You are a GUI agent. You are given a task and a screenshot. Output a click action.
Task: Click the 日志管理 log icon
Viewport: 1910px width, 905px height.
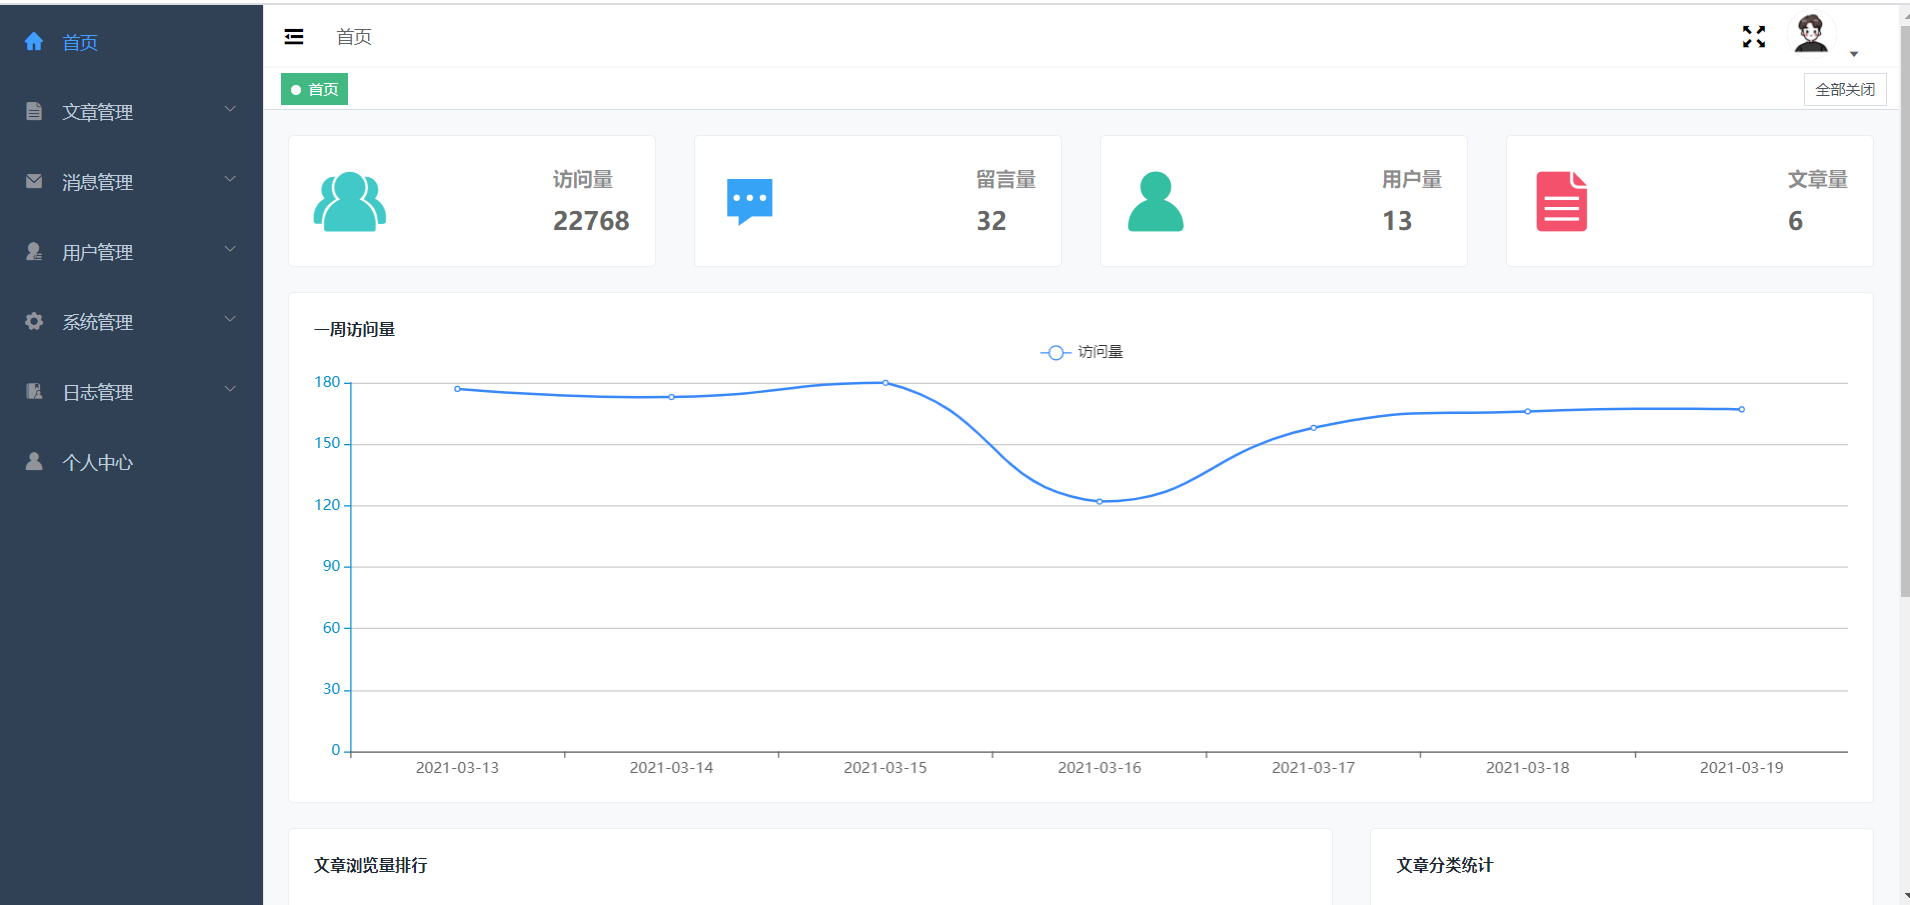33,391
